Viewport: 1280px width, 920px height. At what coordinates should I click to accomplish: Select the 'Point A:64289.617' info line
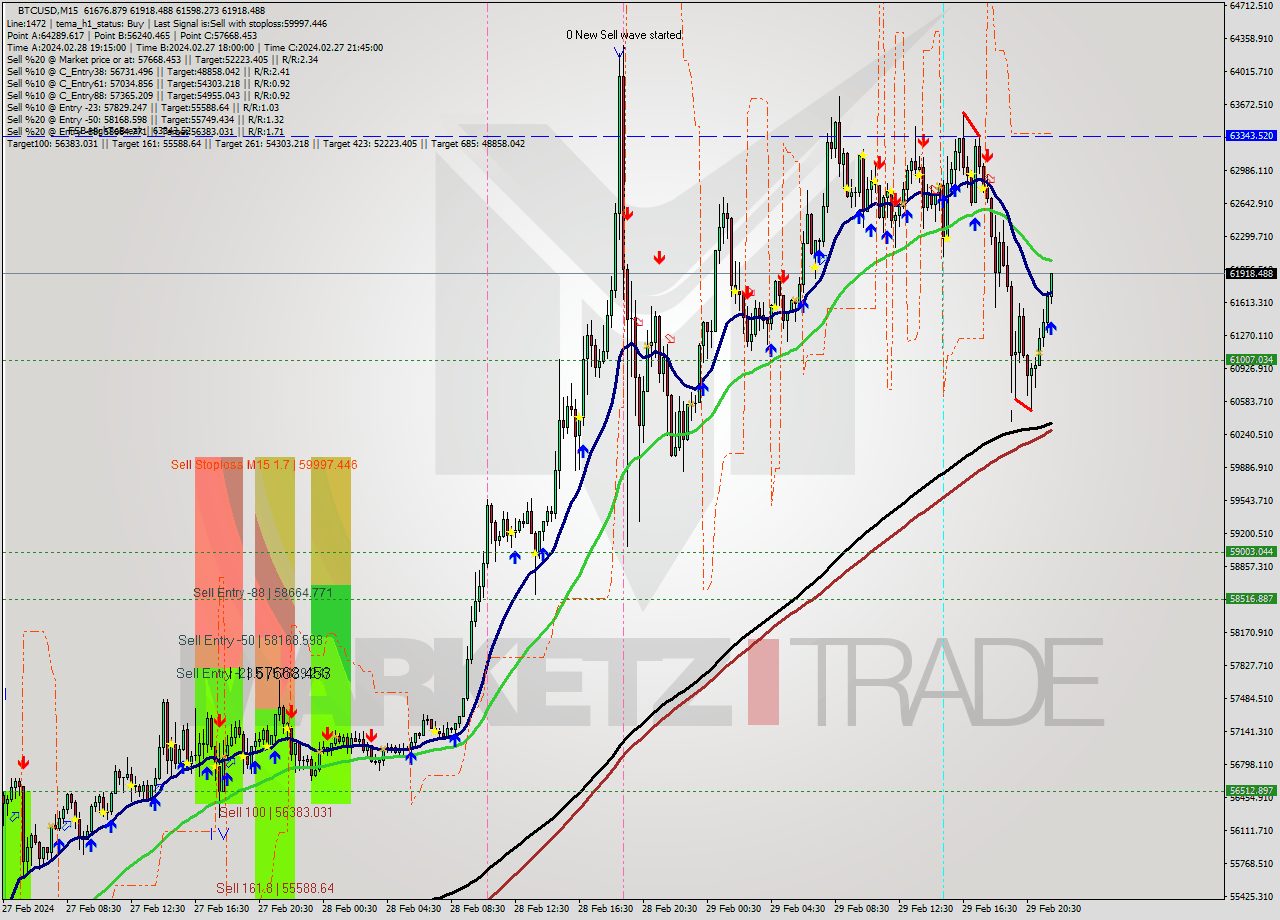(132, 35)
